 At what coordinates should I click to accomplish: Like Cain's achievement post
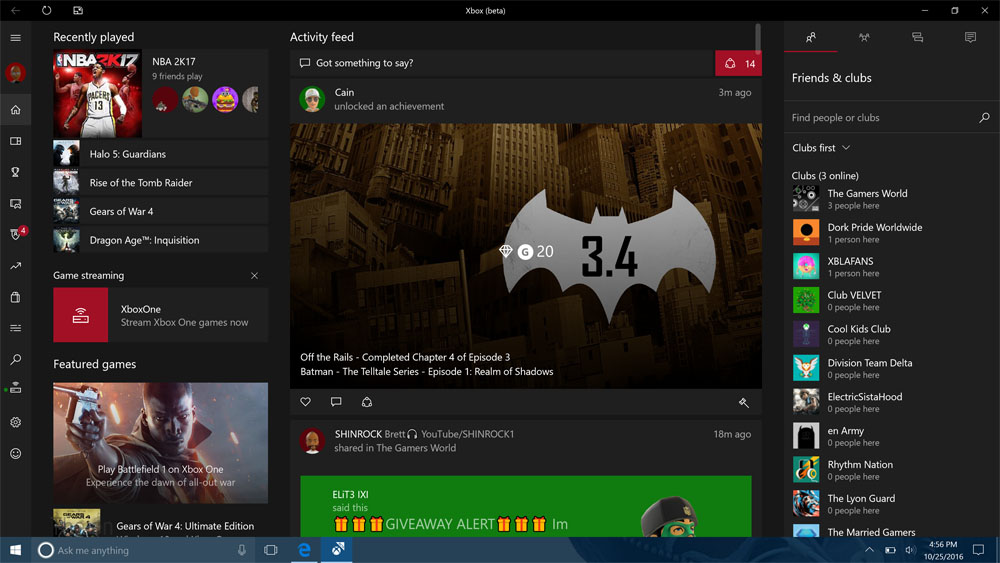305,402
